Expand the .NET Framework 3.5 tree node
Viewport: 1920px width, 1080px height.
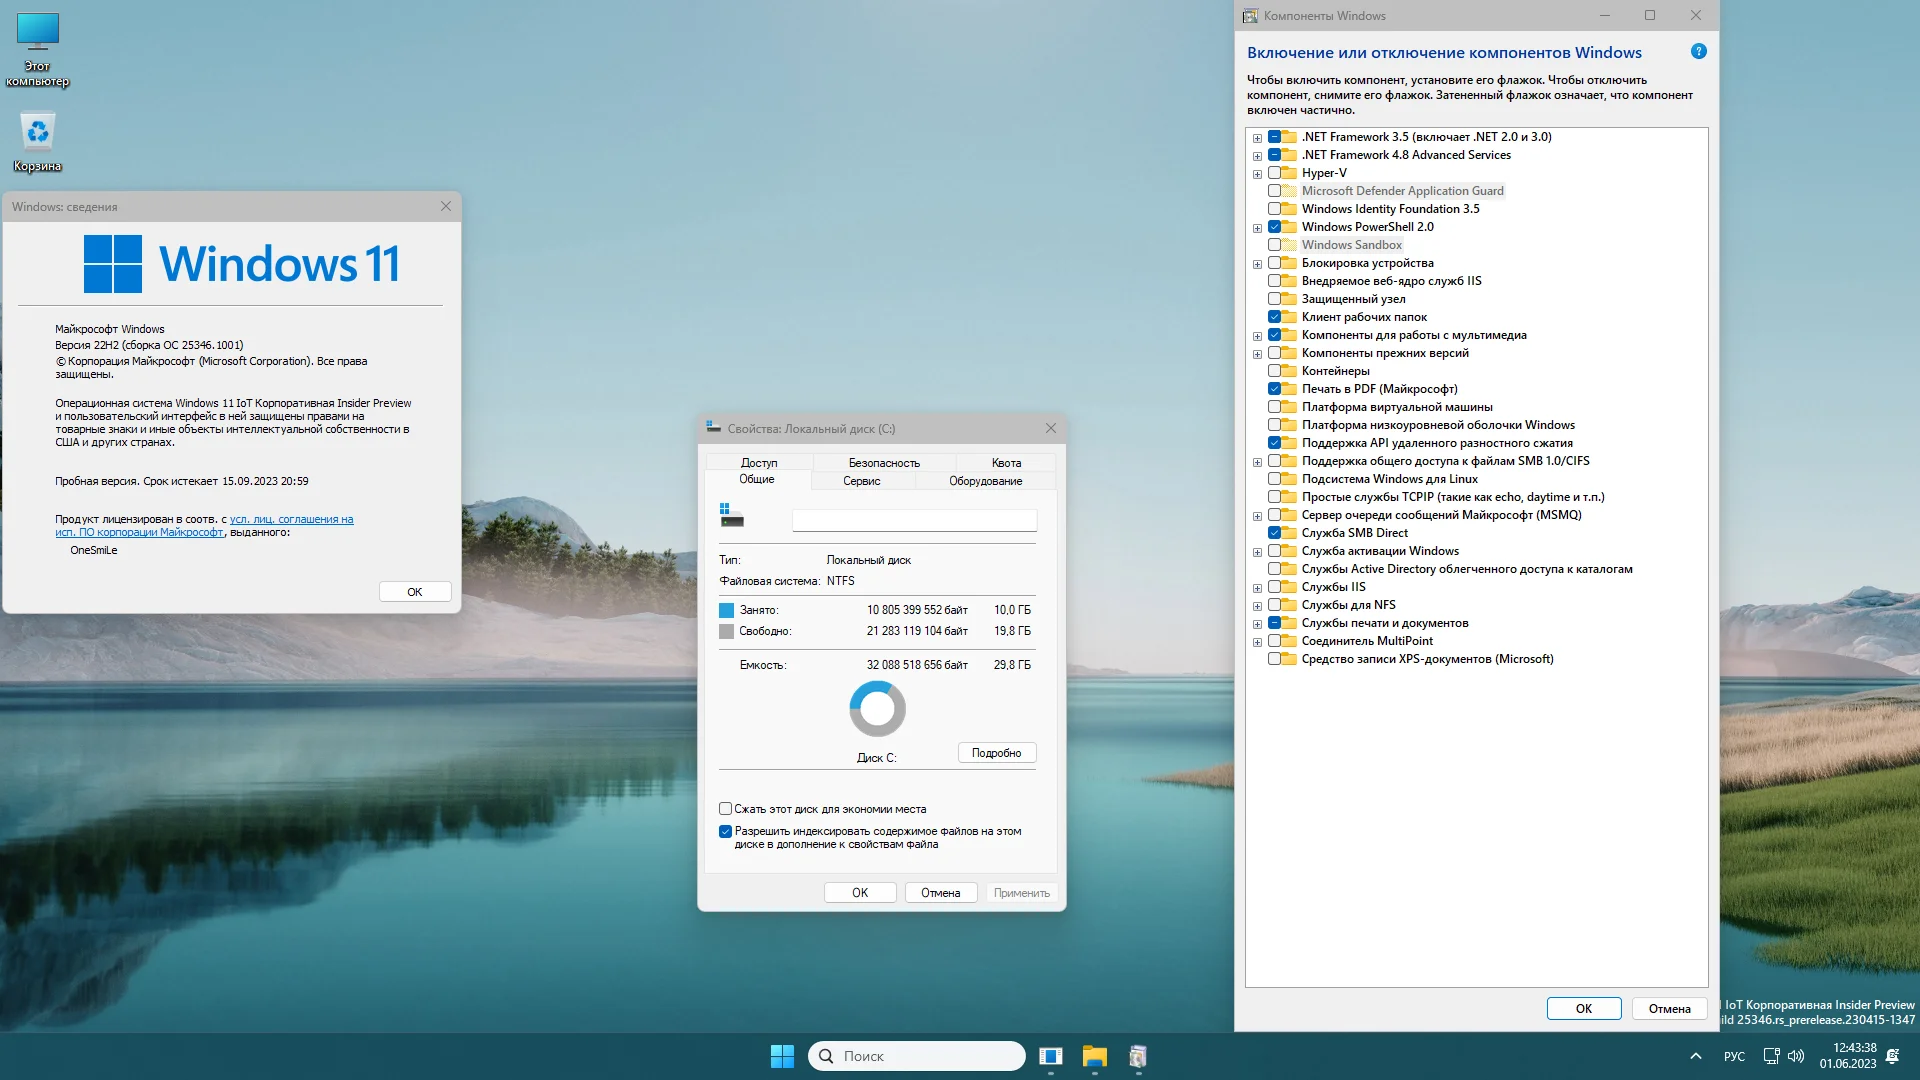pos(1257,138)
